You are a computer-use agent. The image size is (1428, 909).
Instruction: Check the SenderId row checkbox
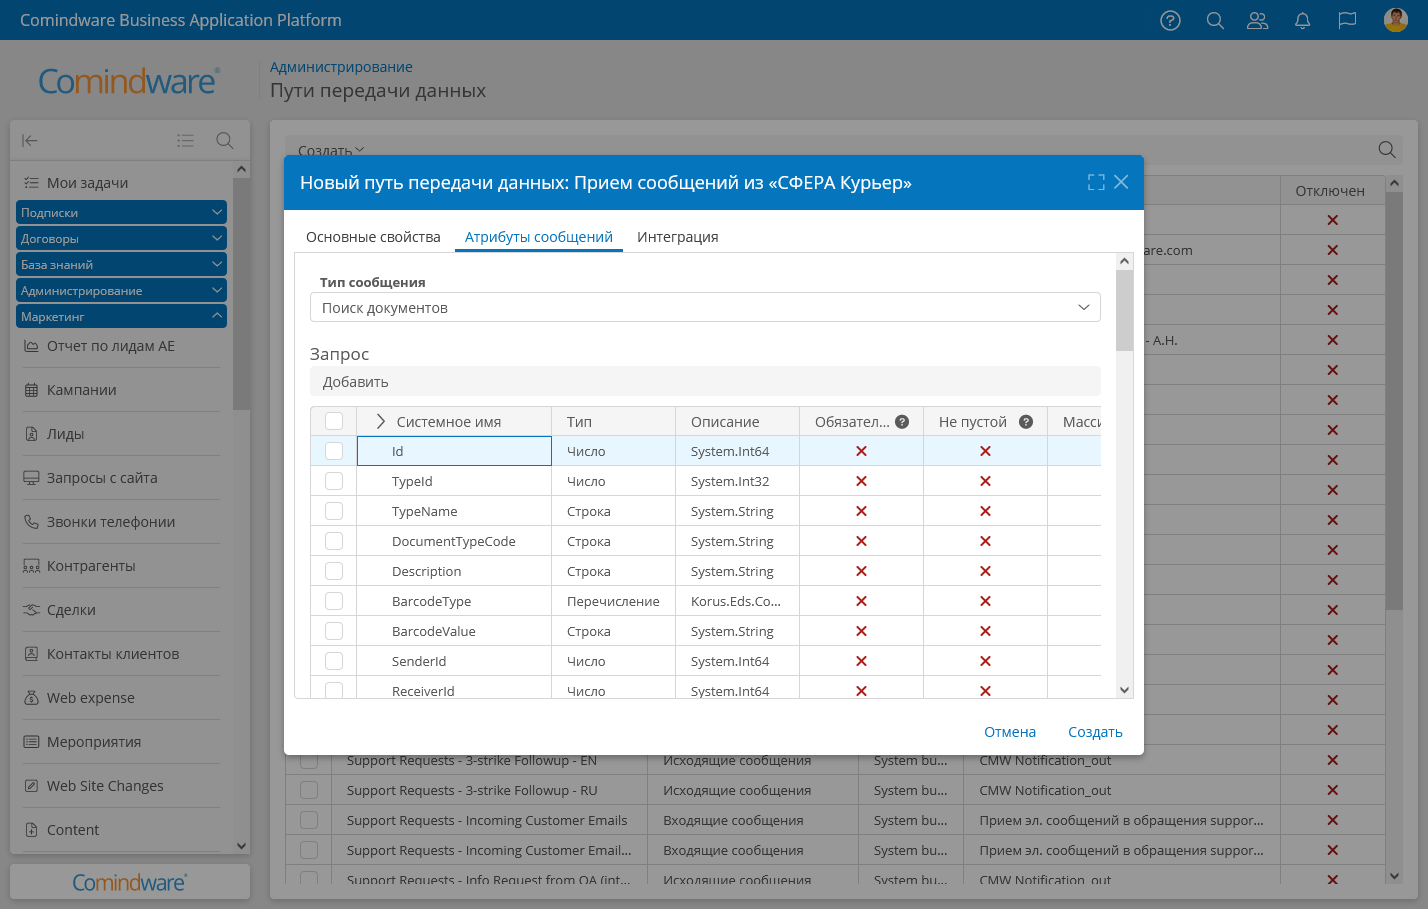tap(334, 661)
